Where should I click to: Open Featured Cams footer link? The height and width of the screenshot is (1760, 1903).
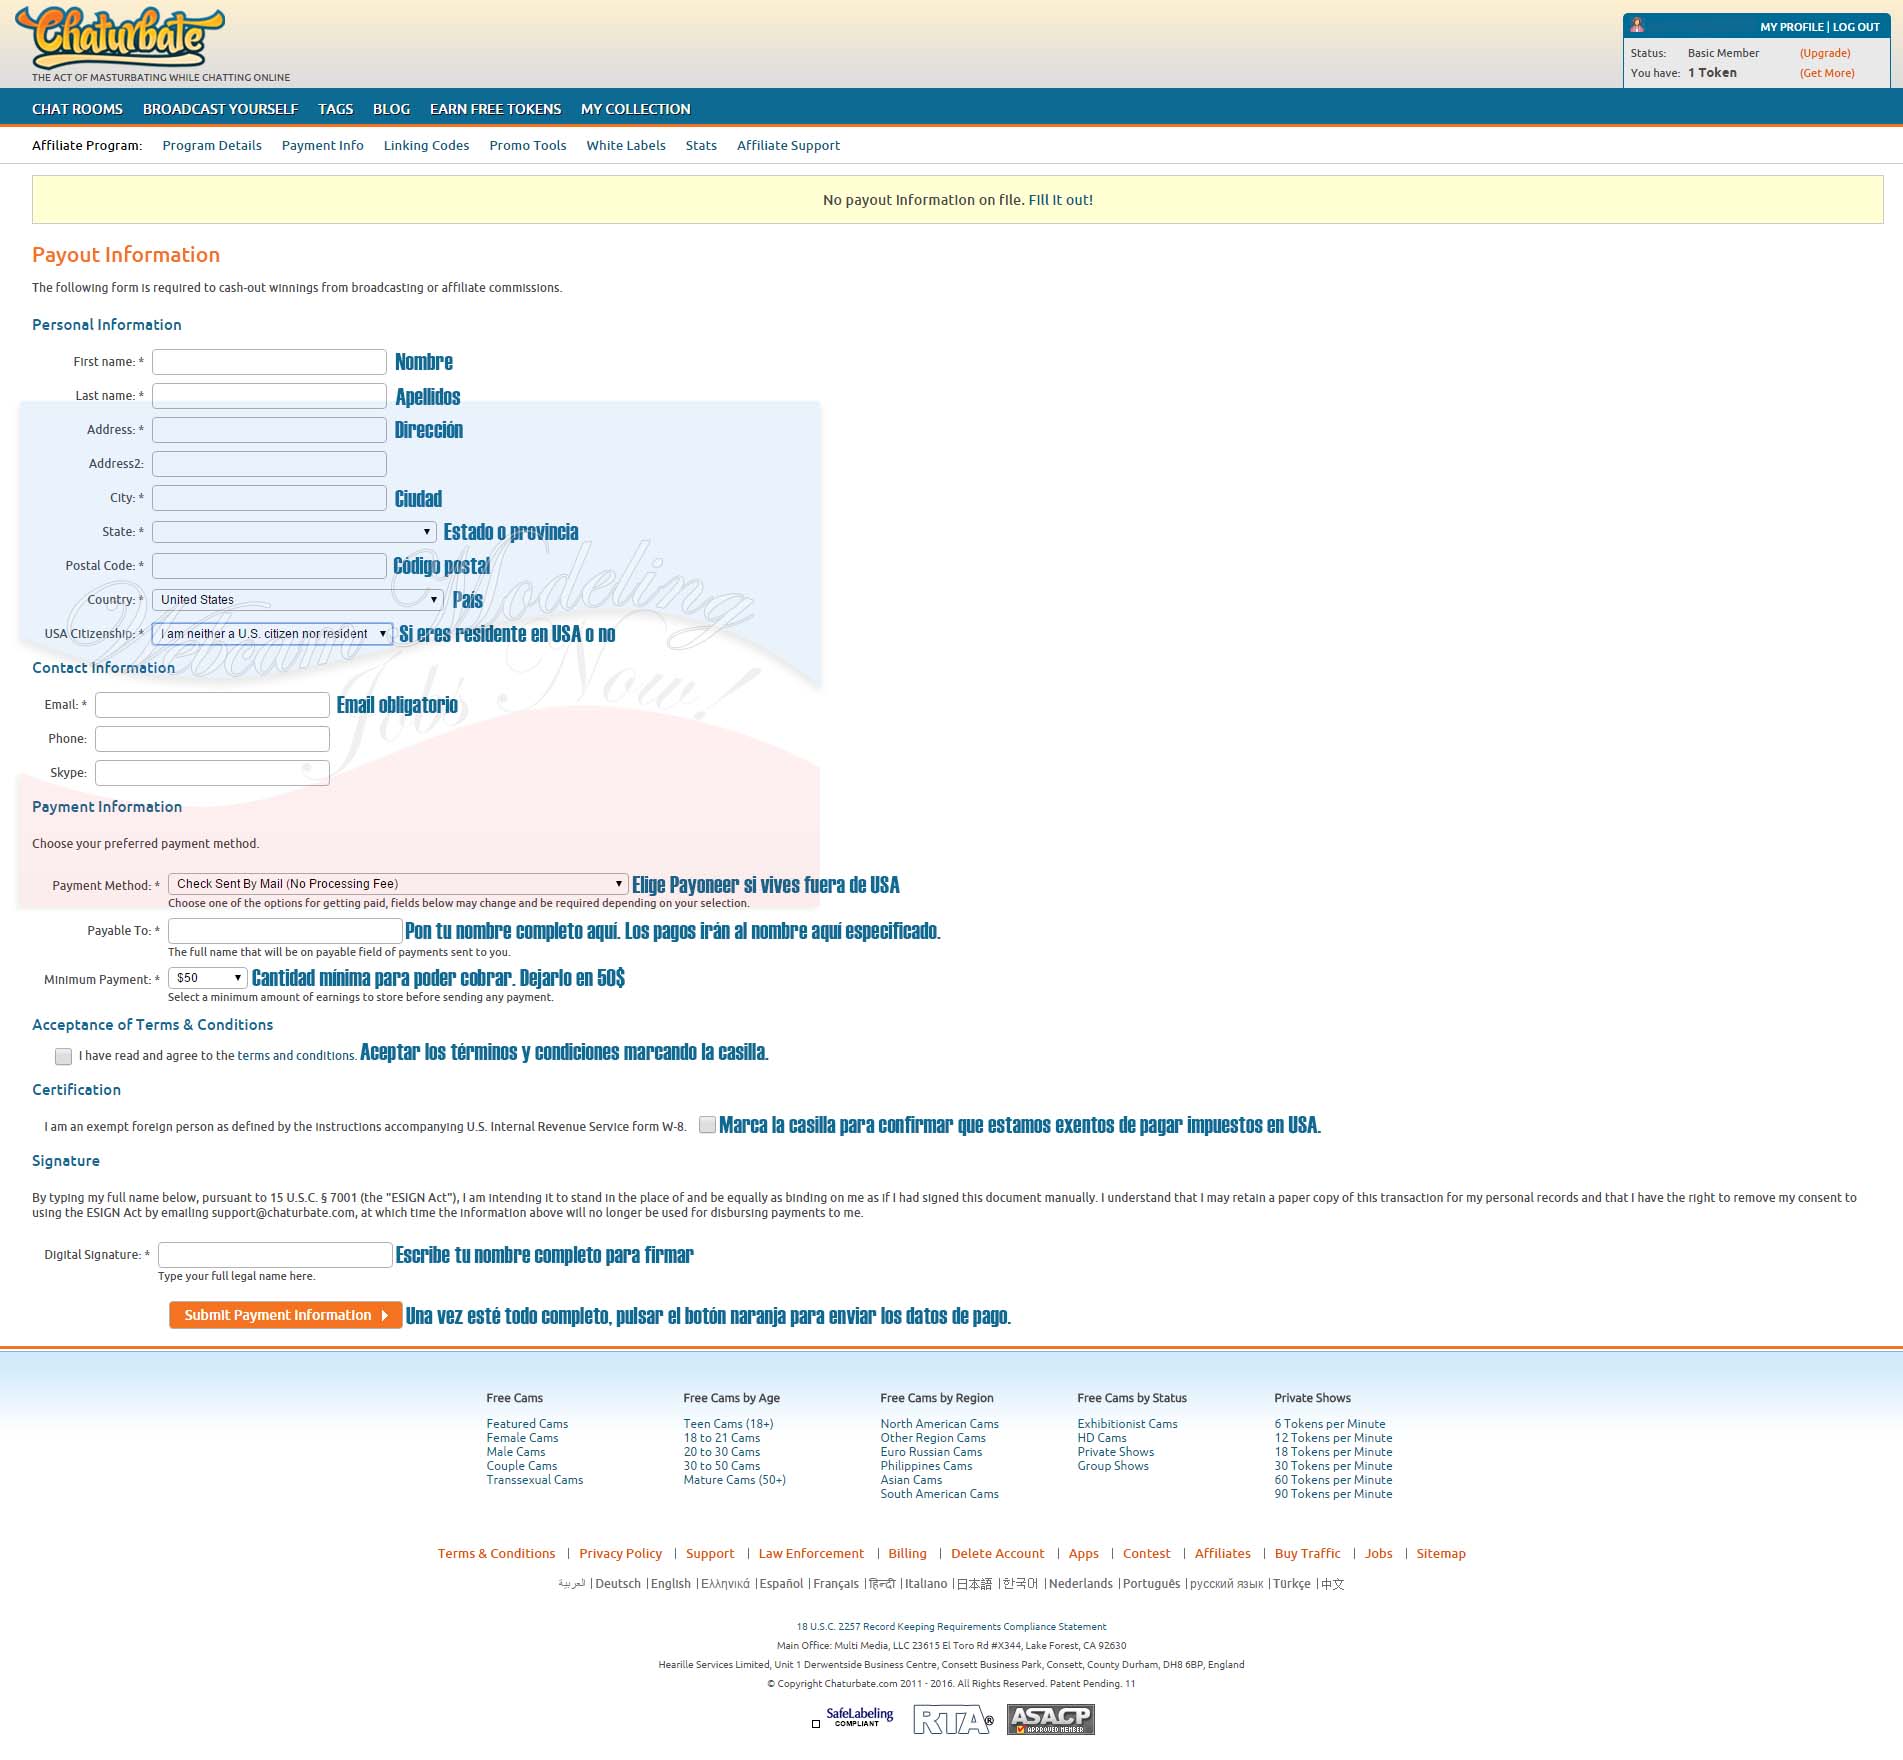[x=527, y=1423]
